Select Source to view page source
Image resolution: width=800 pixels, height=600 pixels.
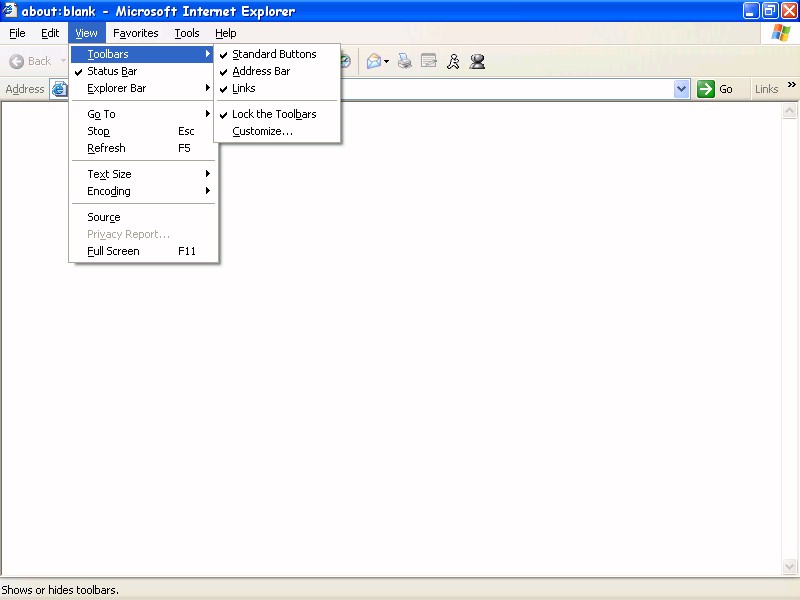pos(144,217)
